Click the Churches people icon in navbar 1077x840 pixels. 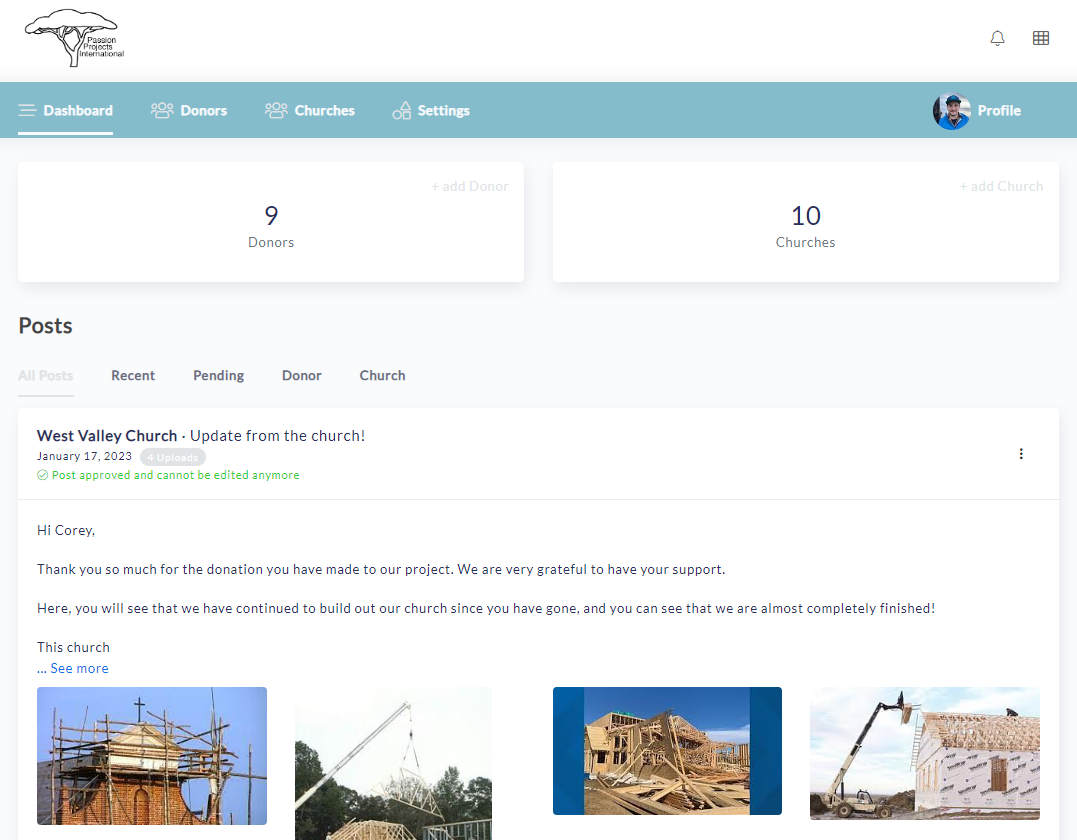pyautogui.click(x=276, y=110)
